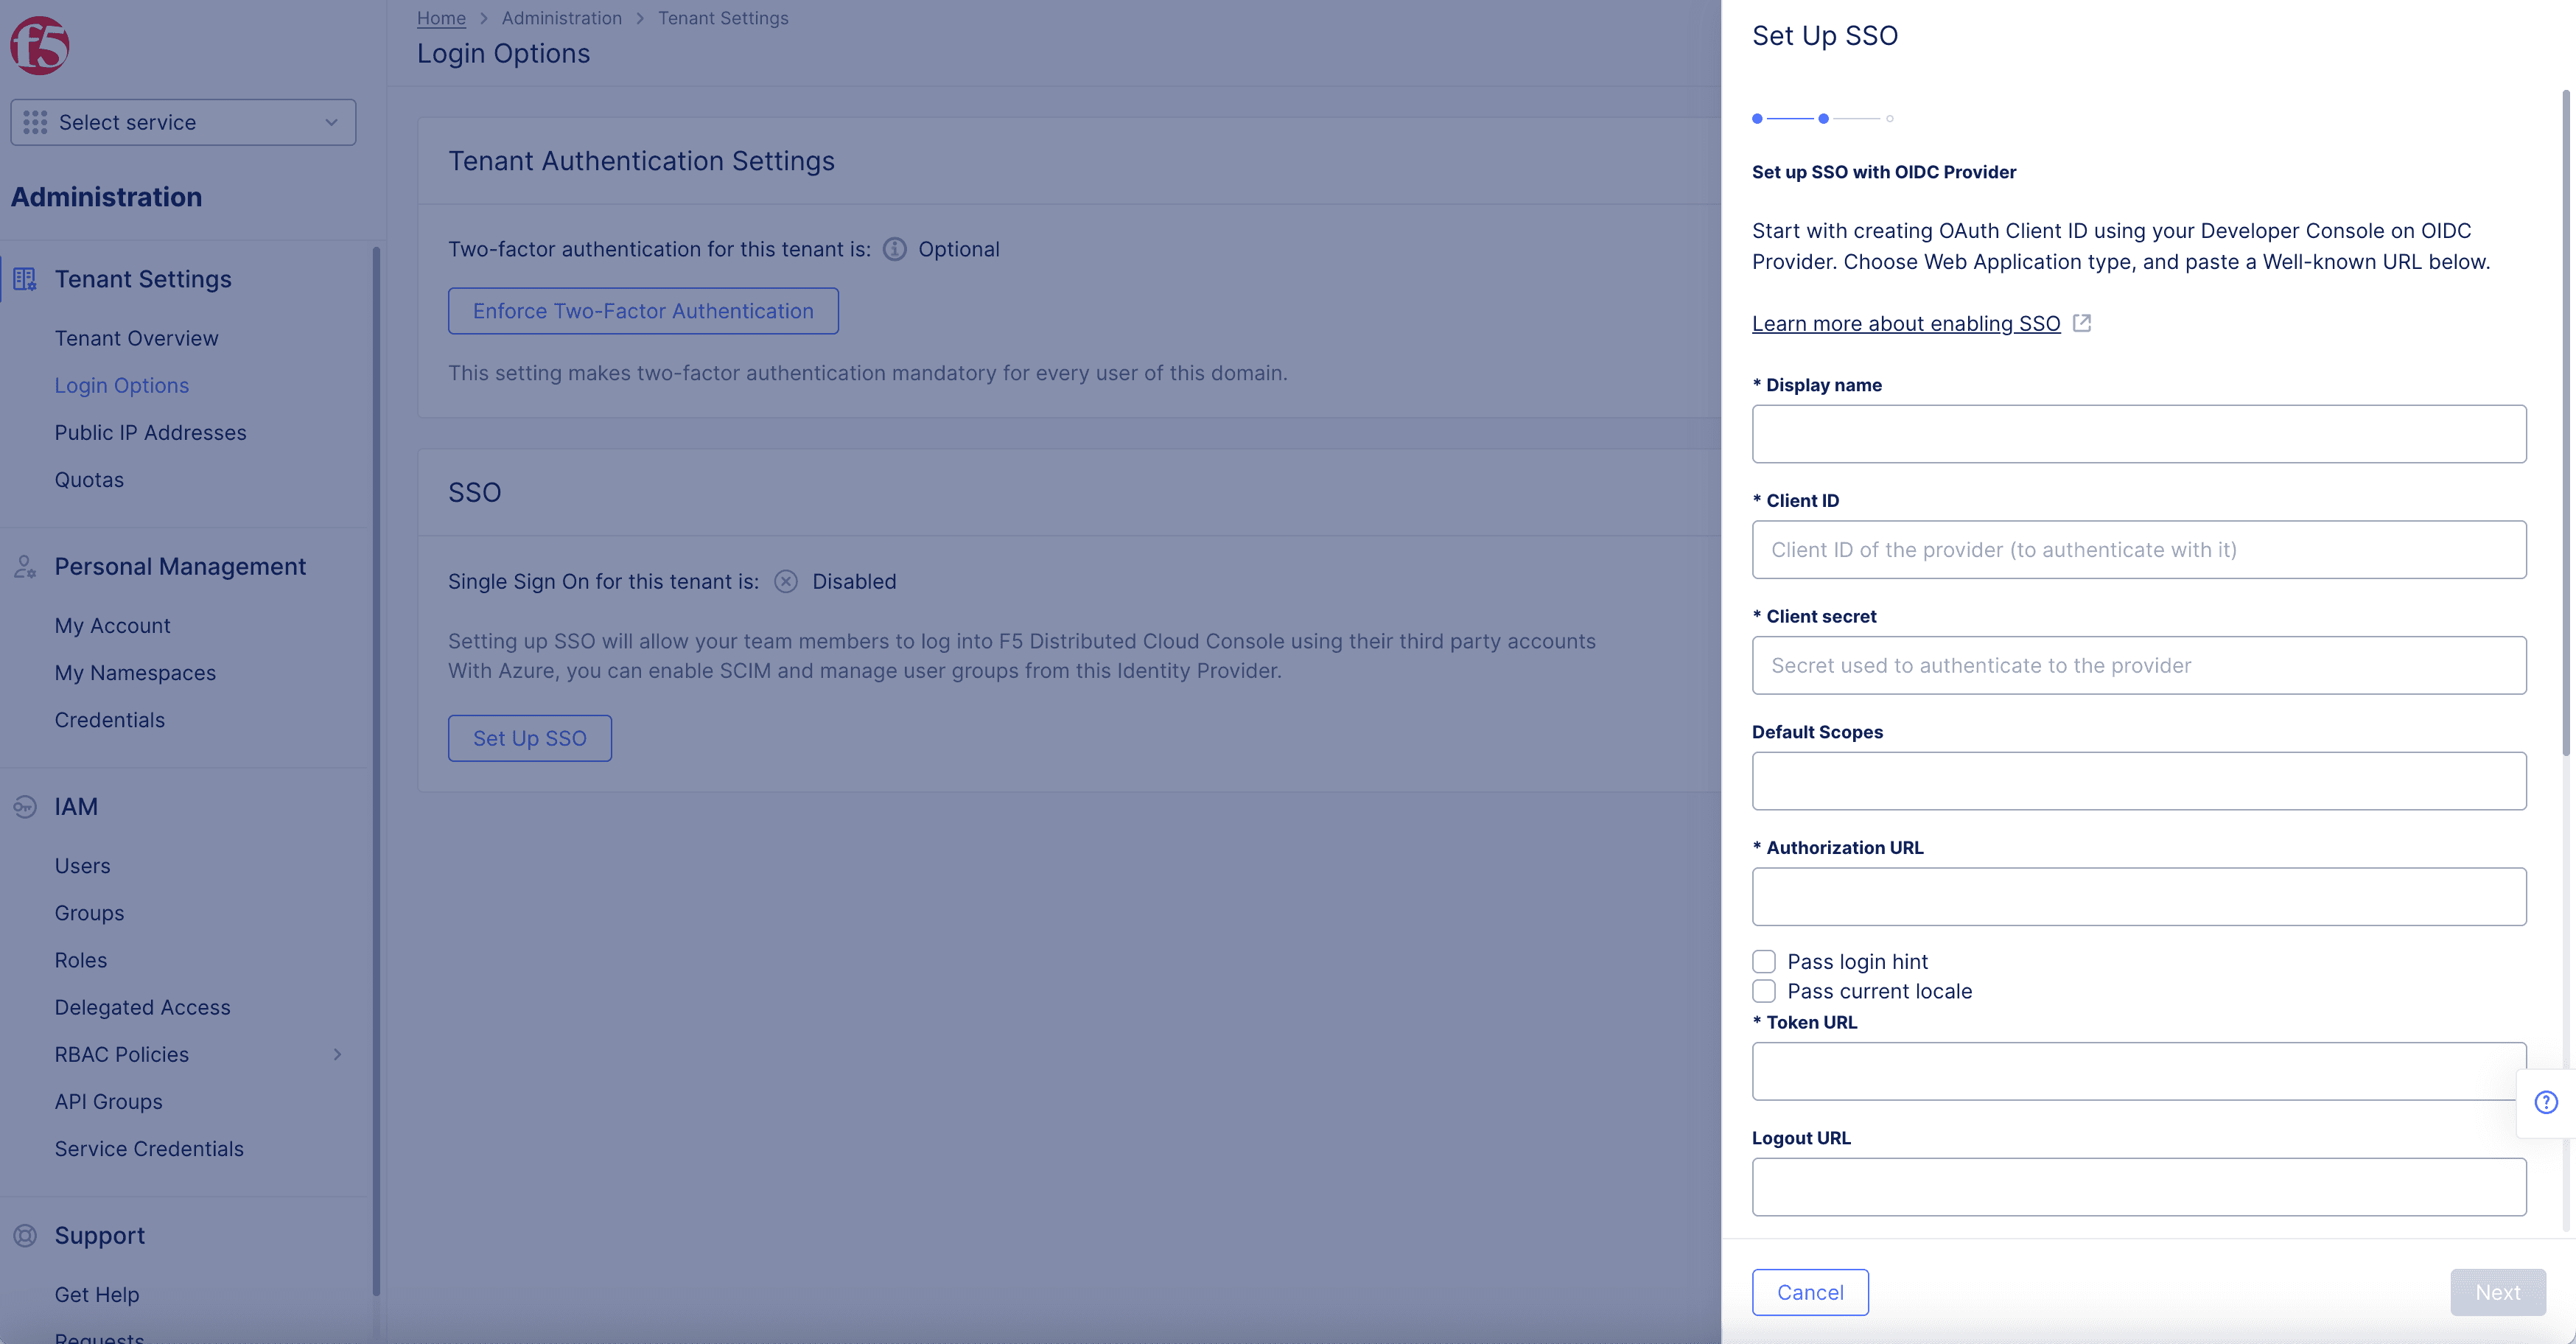Open the floating help question-mark icon

point(2546,1102)
